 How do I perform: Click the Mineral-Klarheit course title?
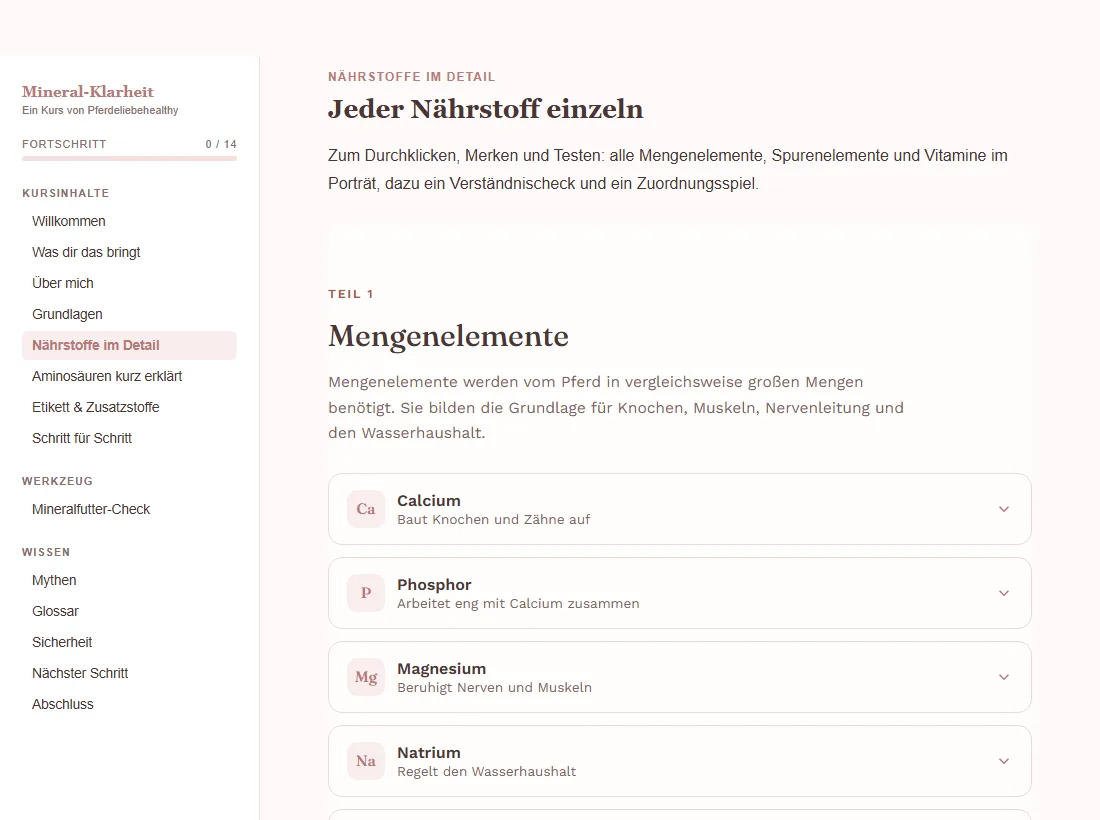tap(88, 92)
